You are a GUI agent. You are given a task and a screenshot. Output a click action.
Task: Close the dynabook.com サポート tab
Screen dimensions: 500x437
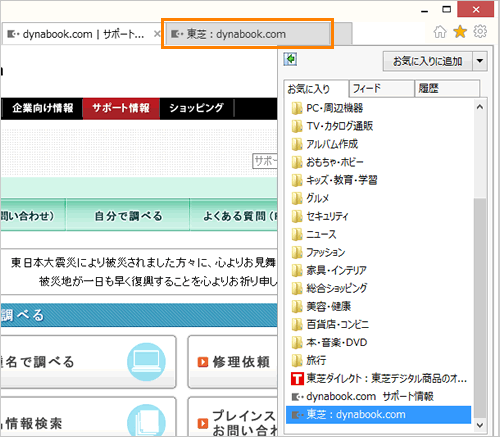[157, 33]
